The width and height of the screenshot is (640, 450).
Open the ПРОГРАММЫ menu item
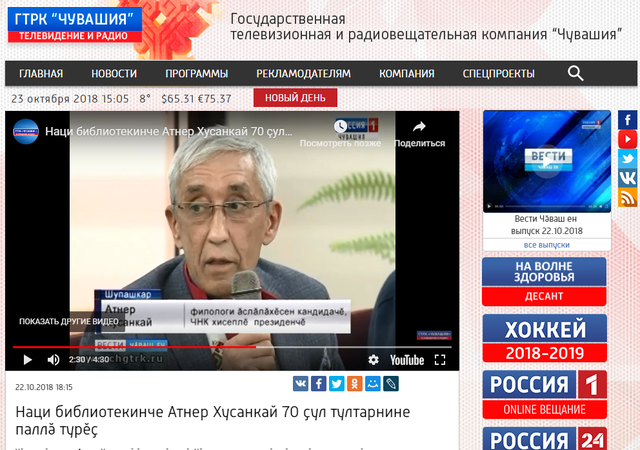point(196,74)
